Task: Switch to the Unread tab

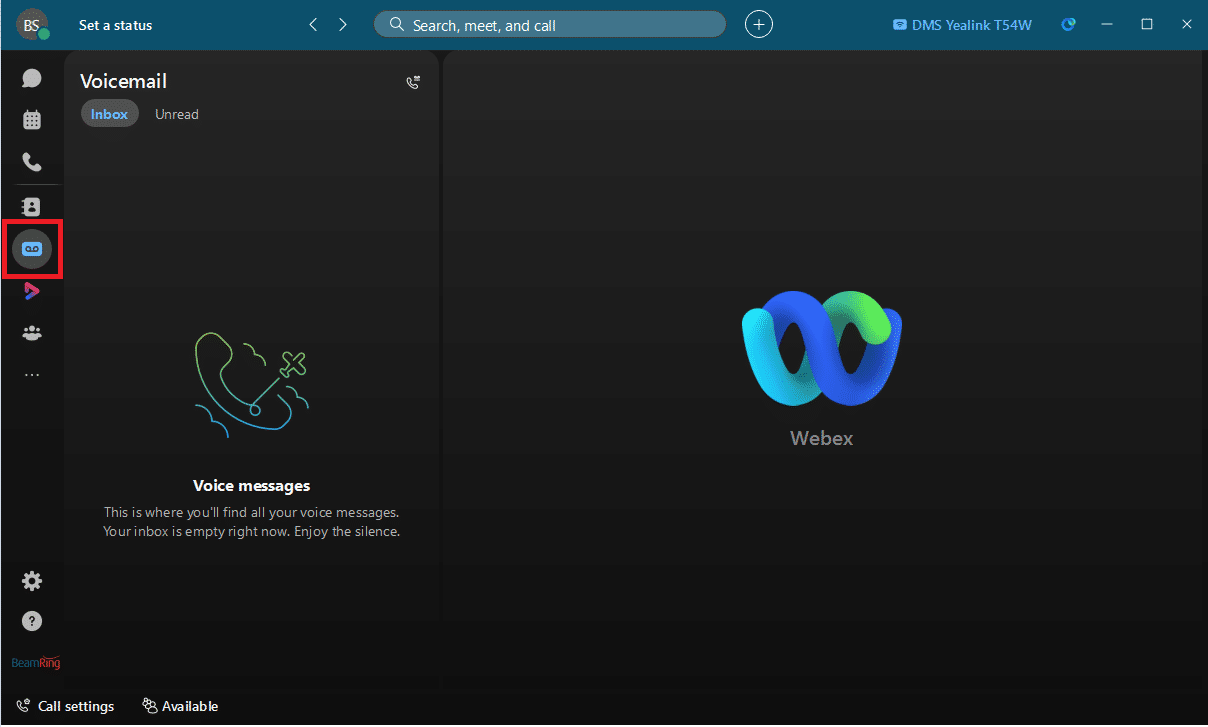Action: [x=177, y=114]
